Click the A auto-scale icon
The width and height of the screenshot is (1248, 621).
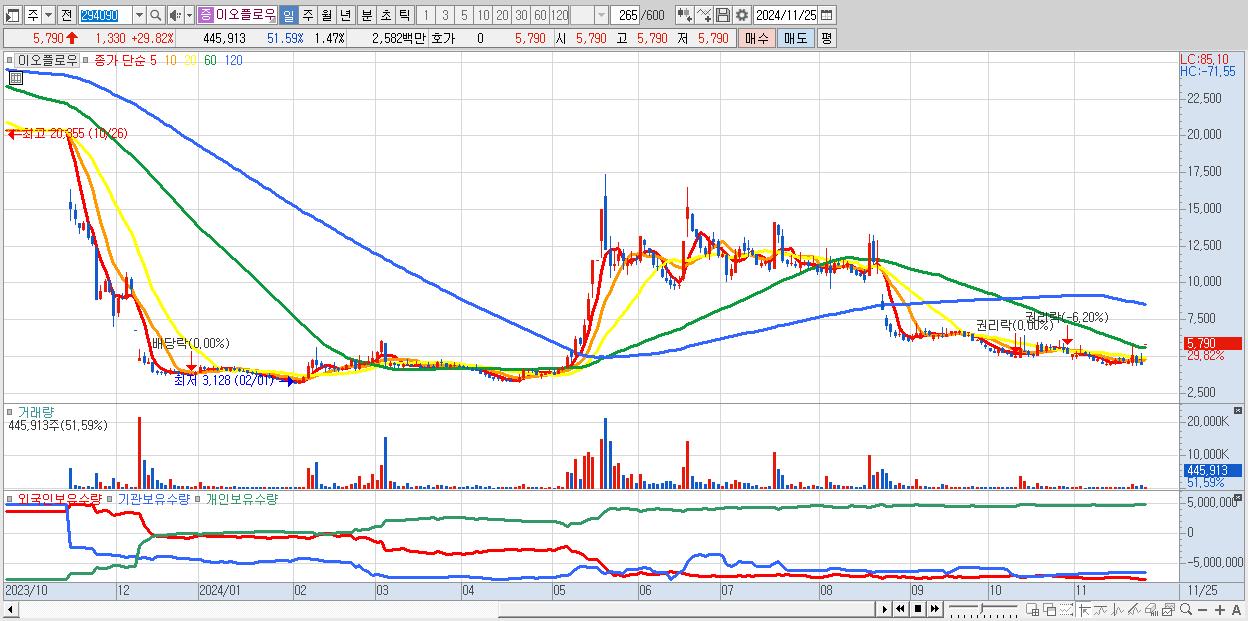tap(1236, 610)
